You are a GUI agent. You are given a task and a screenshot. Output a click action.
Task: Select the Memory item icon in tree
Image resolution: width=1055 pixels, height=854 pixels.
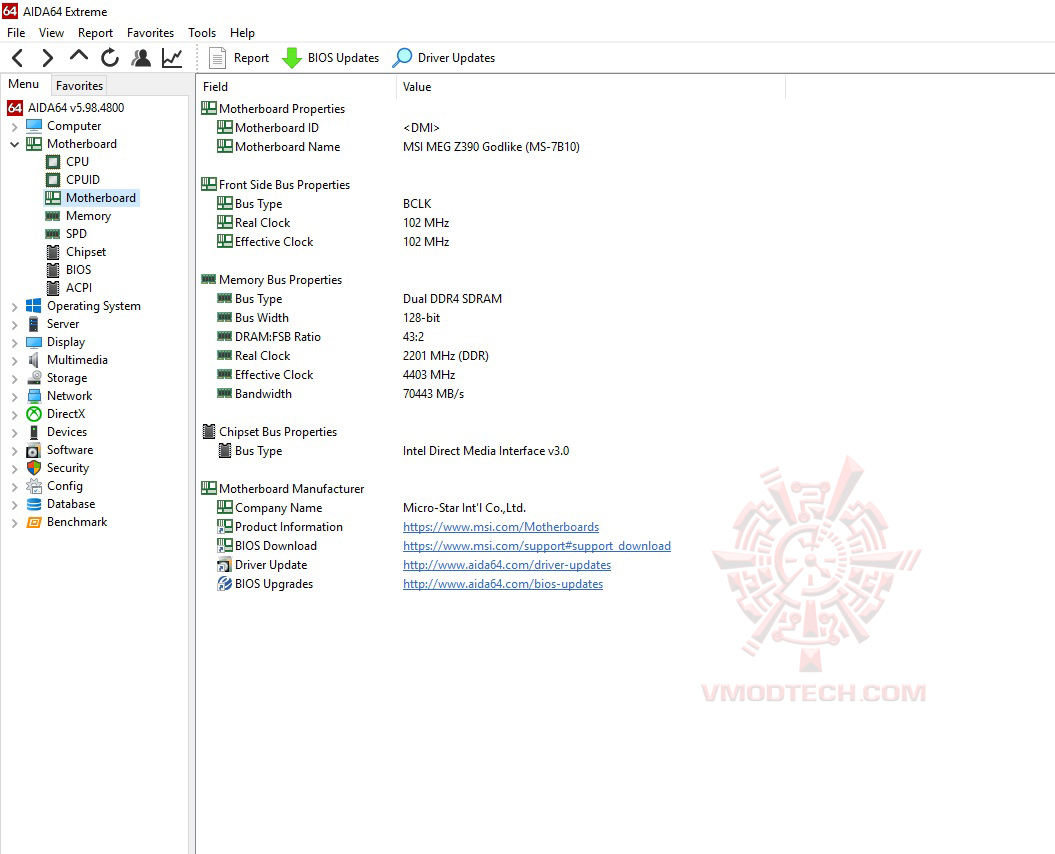53,216
